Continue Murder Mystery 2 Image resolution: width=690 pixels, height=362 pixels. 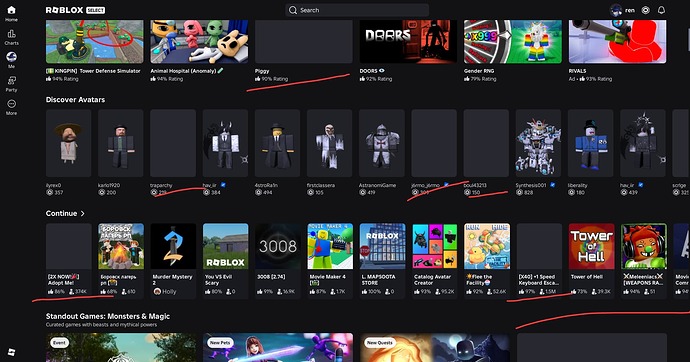tap(173, 260)
